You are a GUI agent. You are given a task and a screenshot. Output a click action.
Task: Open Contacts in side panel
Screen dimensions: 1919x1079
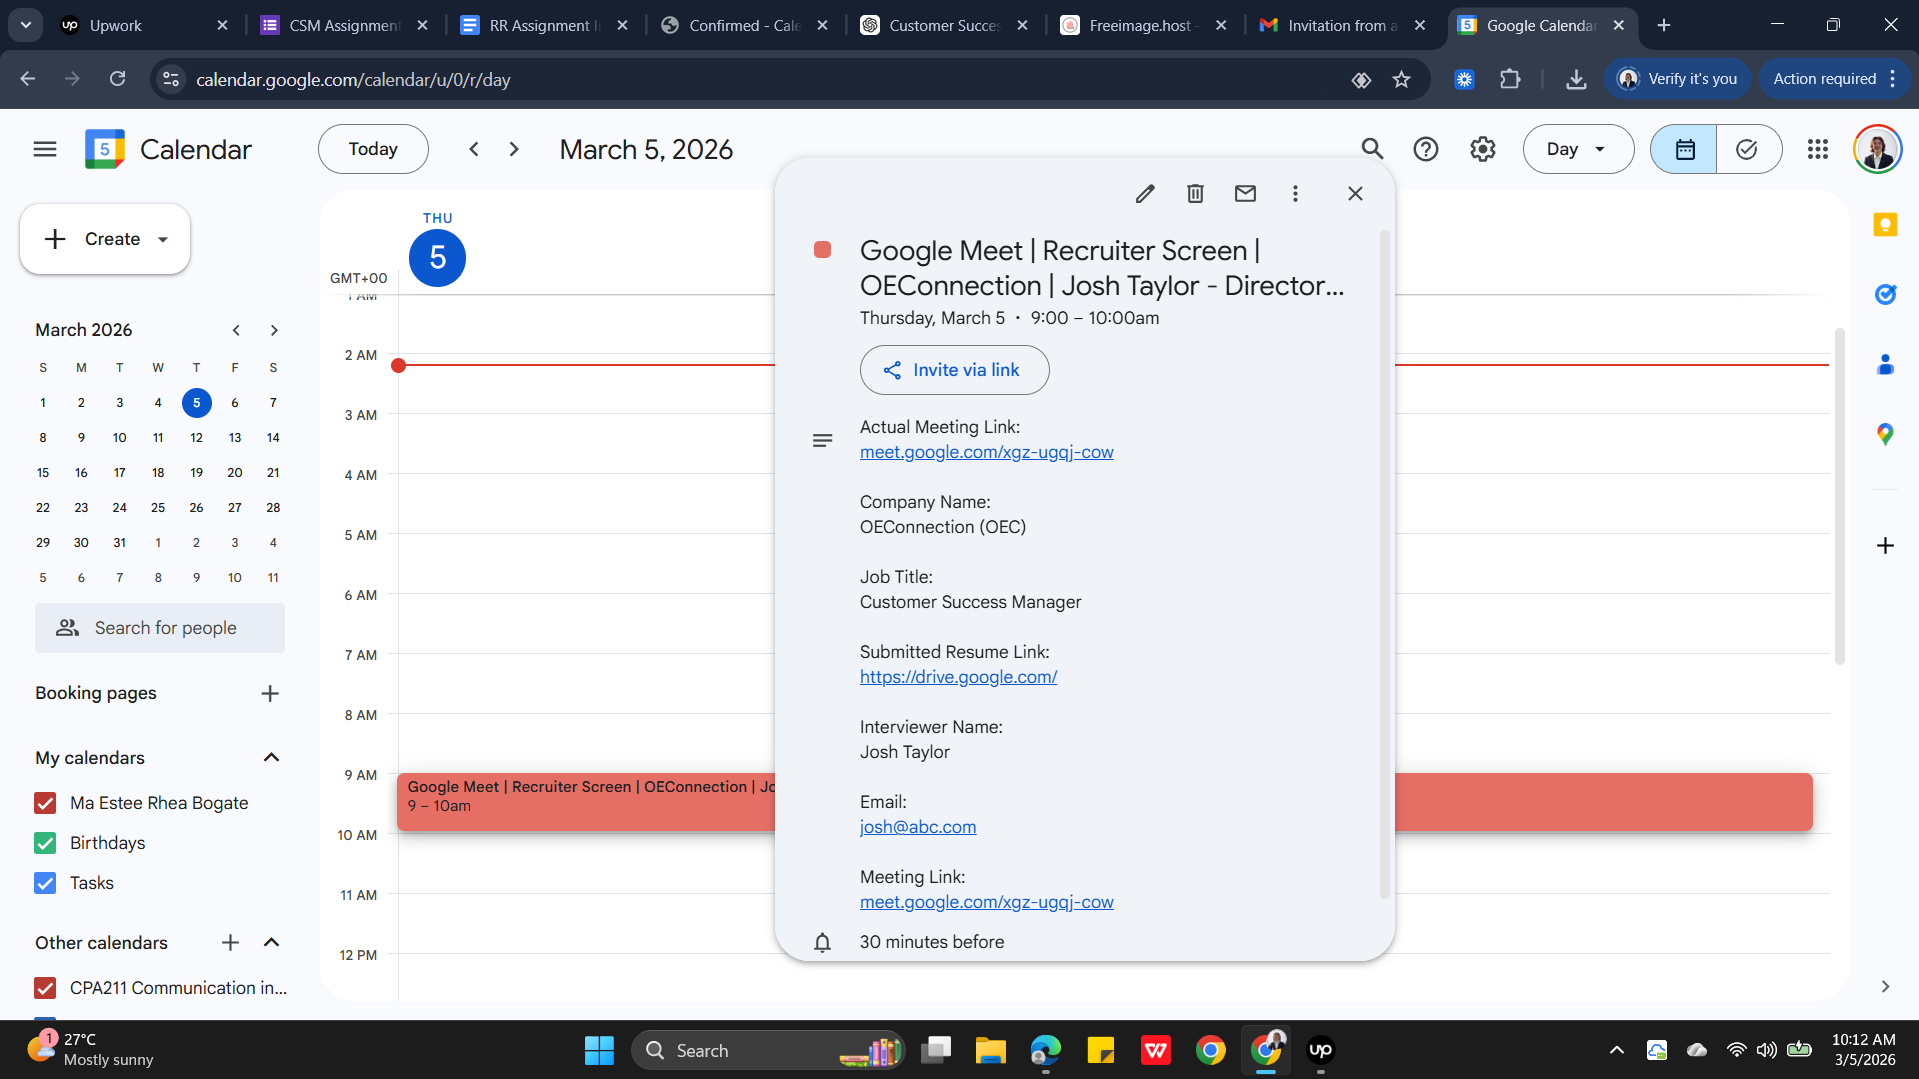tap(1885, 365)
